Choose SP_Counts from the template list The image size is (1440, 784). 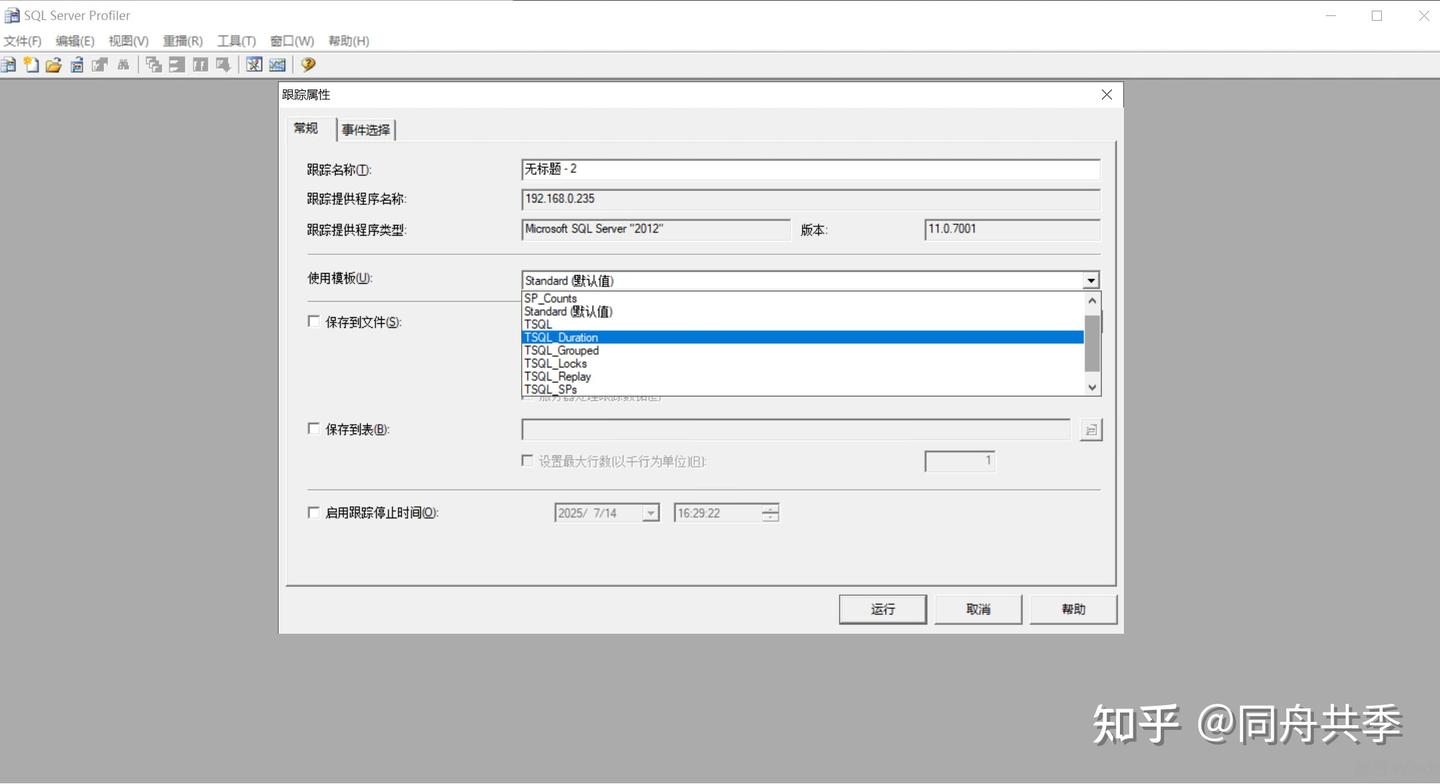click(x=803, y=298)
